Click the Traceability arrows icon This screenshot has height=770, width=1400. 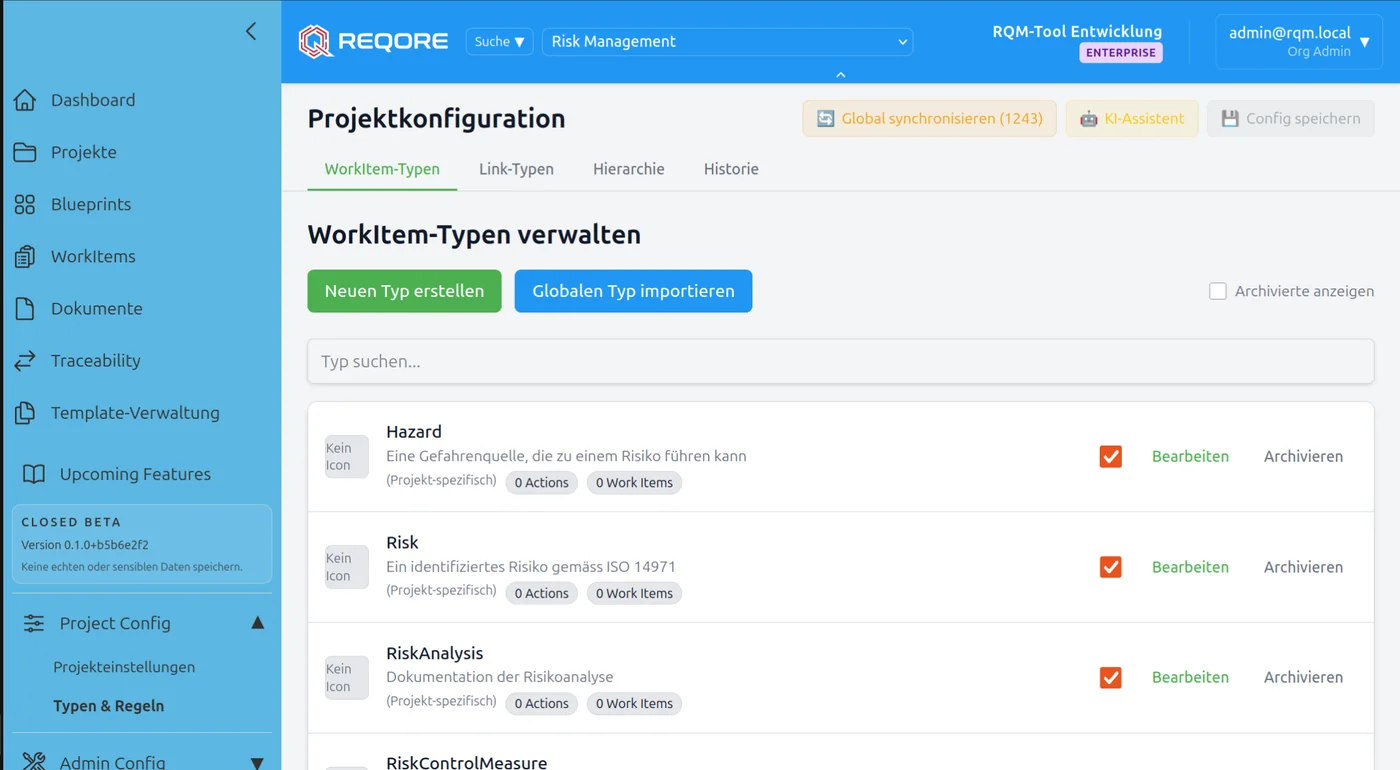click(x=25, y=360)
